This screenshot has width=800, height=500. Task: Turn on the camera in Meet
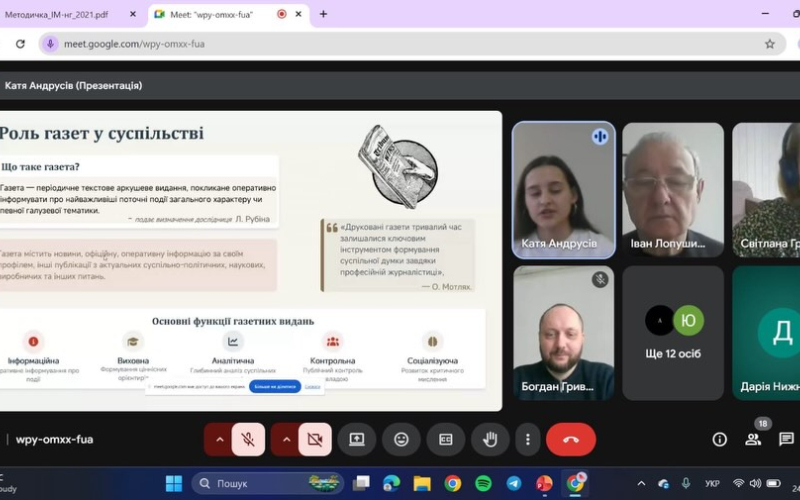point(315,439)
